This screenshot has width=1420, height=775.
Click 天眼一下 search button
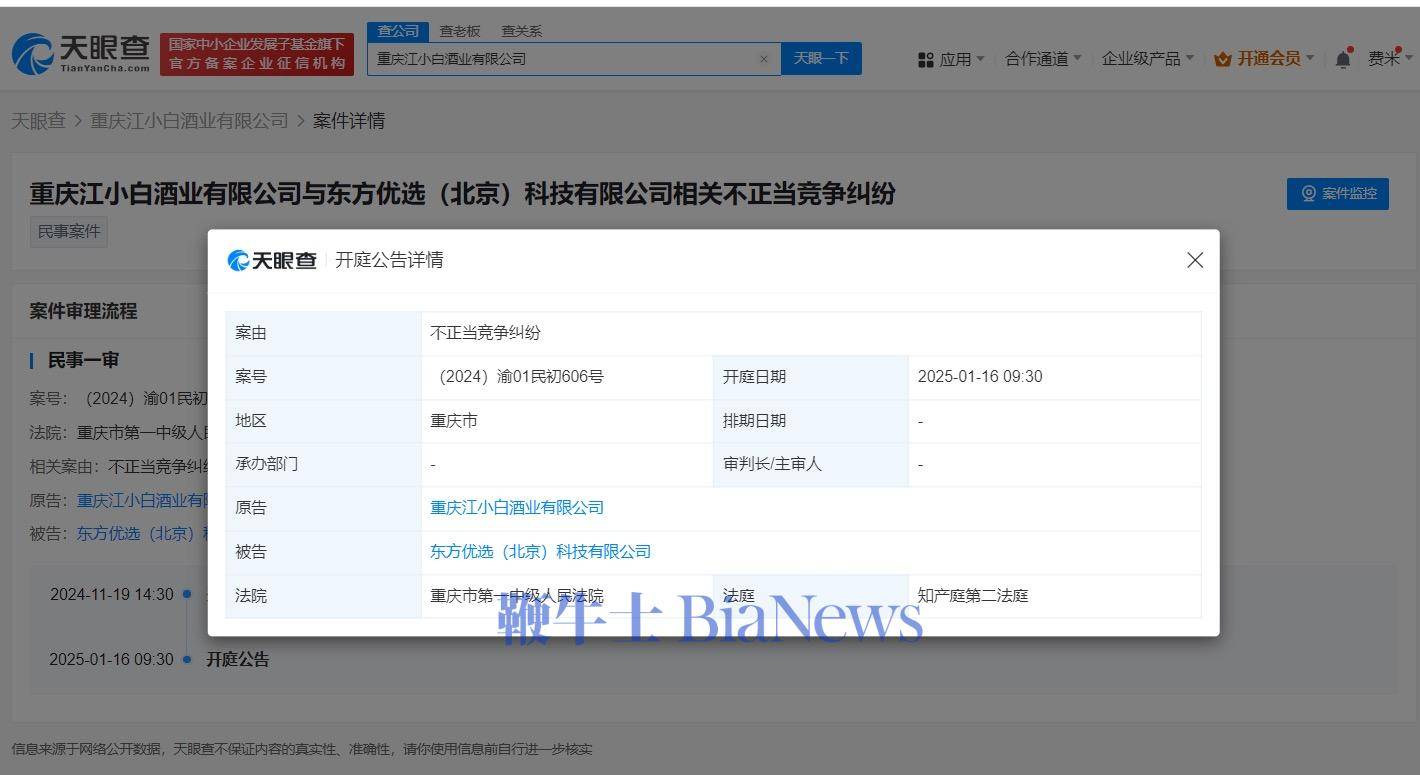[x=821, y=58]
